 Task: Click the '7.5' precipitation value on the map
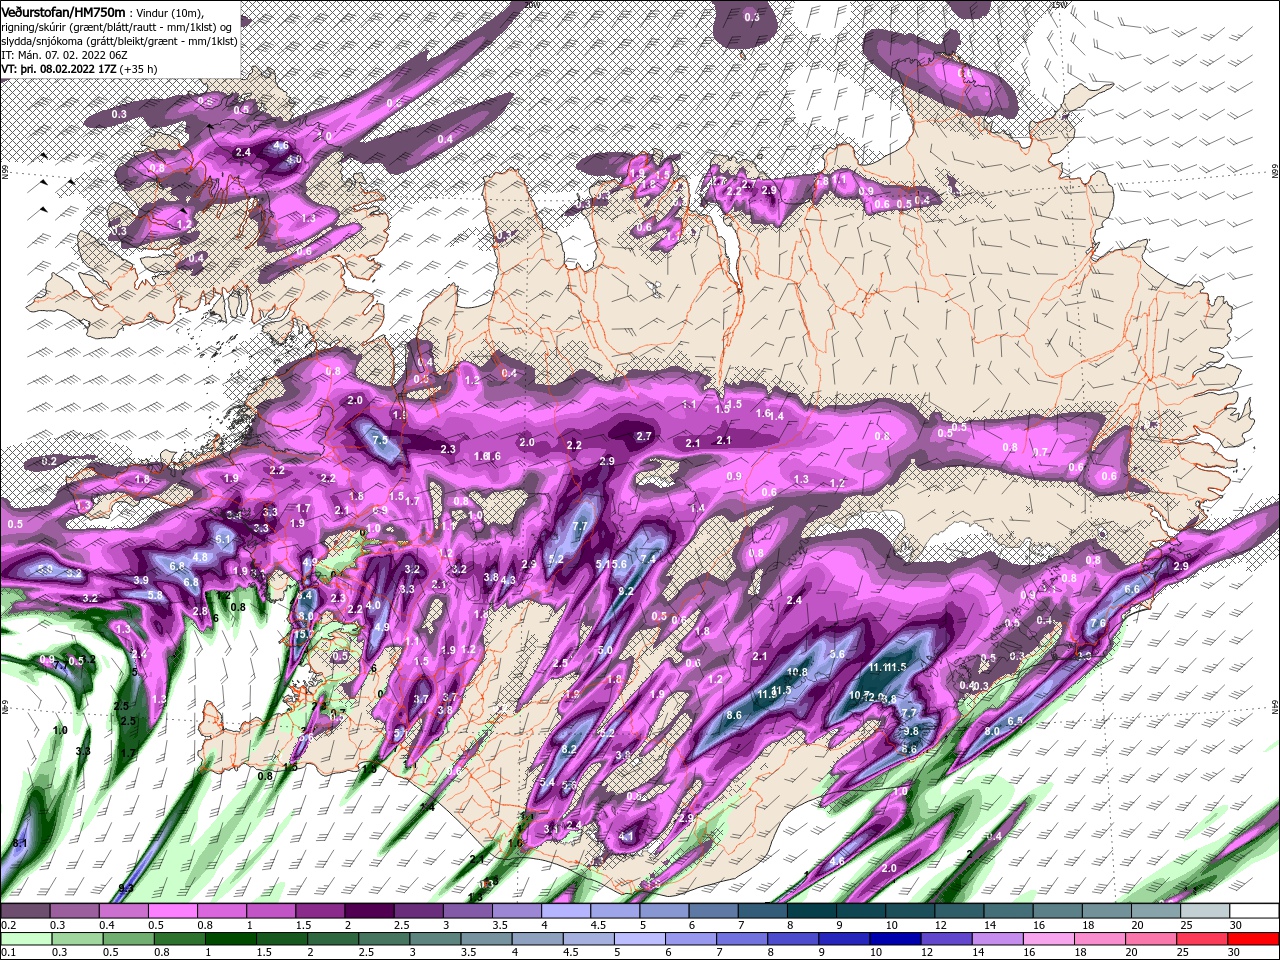(x=380, y=440)
